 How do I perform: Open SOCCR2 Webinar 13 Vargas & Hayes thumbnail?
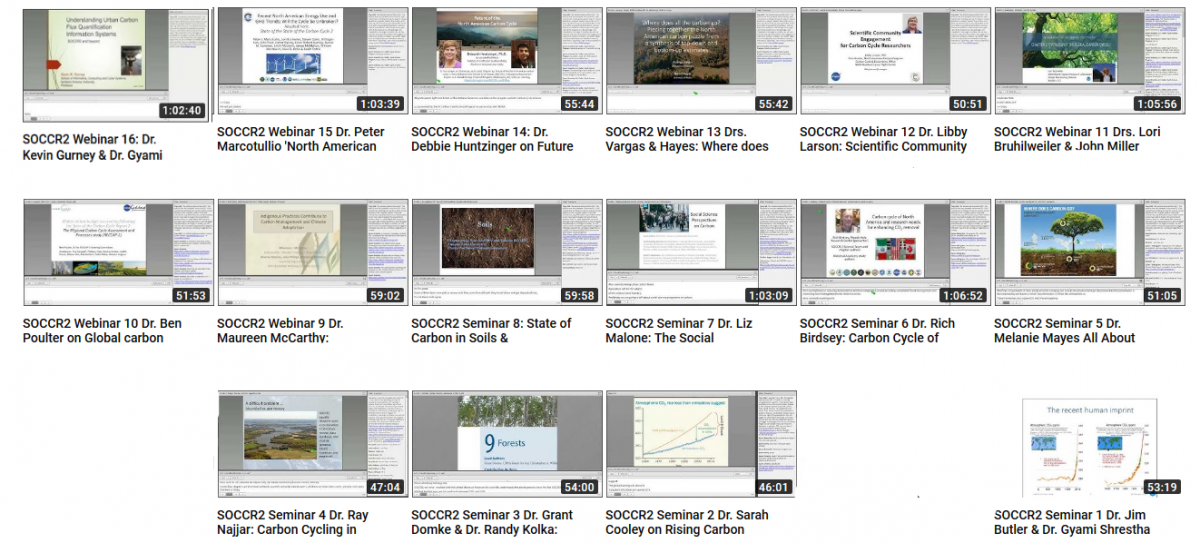[x=700, y=60]
